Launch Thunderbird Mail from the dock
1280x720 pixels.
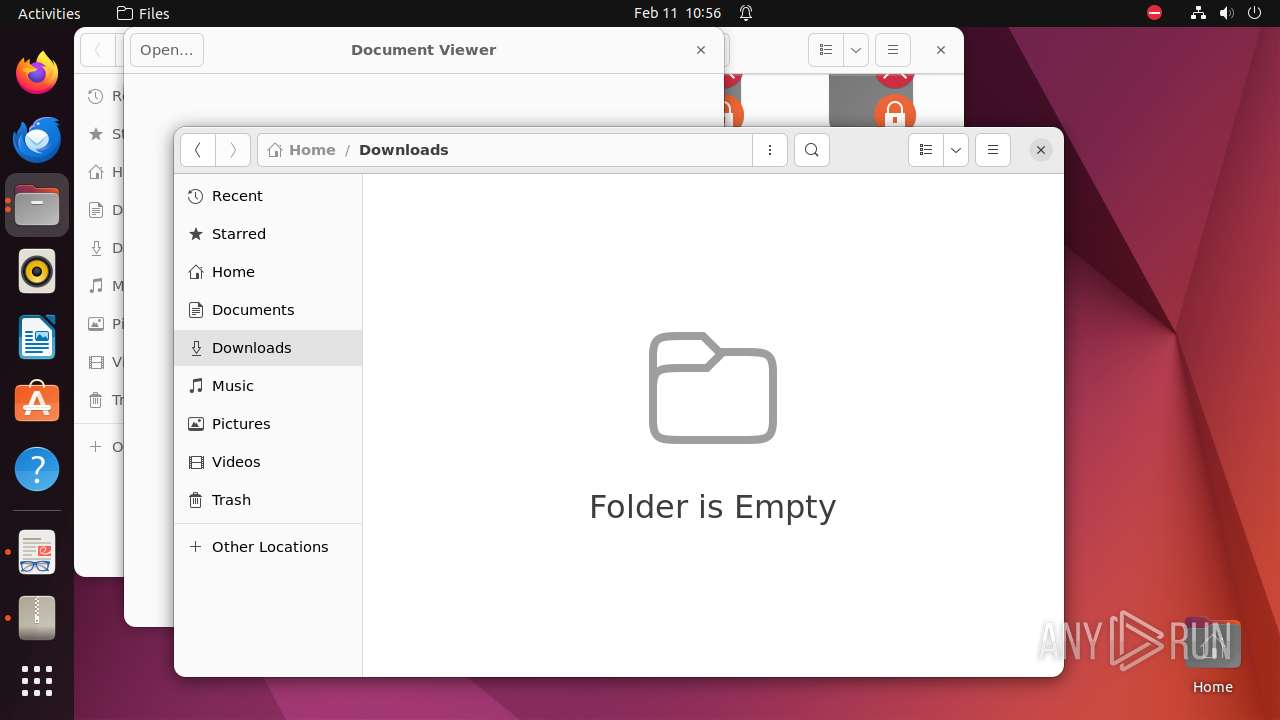pos(37,139)
